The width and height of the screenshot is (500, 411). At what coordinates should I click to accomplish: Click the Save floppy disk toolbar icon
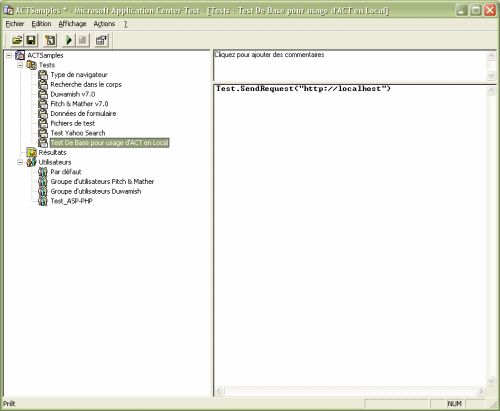[31, 40]
